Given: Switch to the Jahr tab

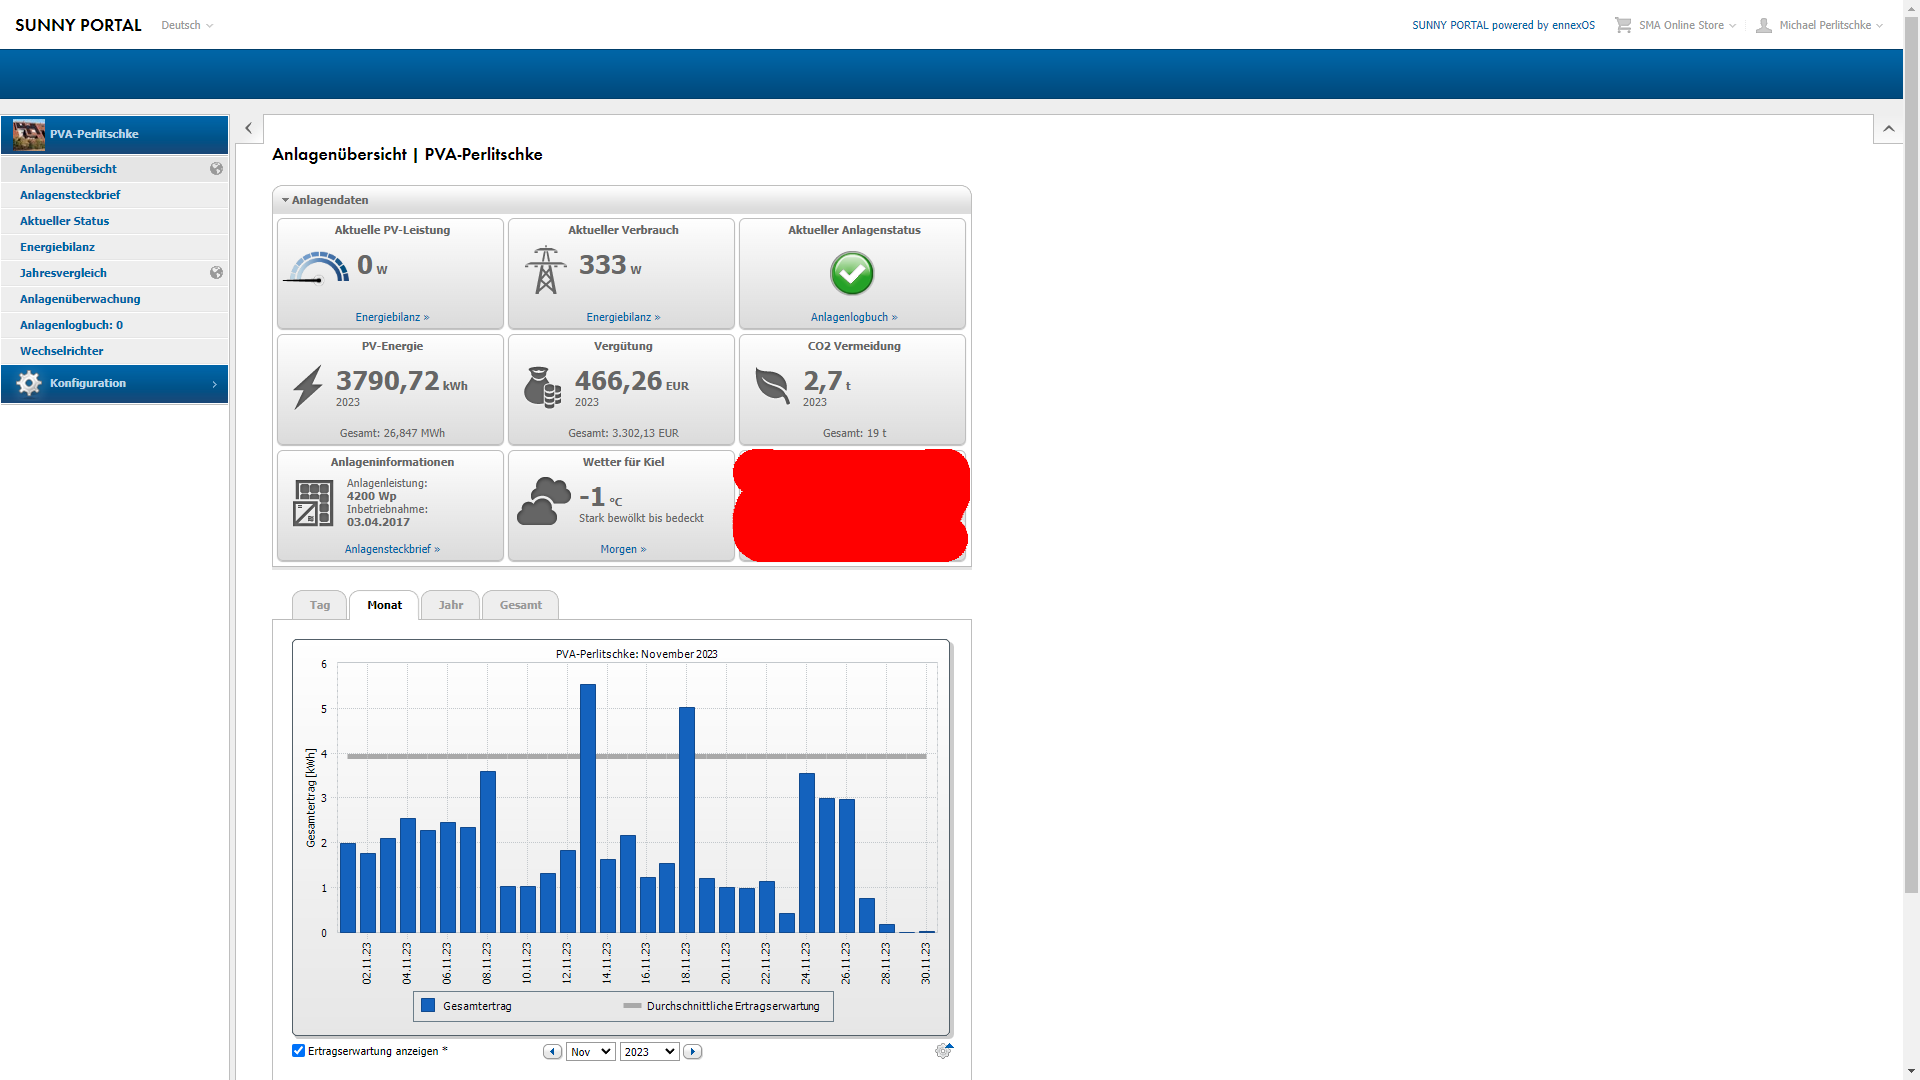Looking at the screenshot, I should 450,605.
